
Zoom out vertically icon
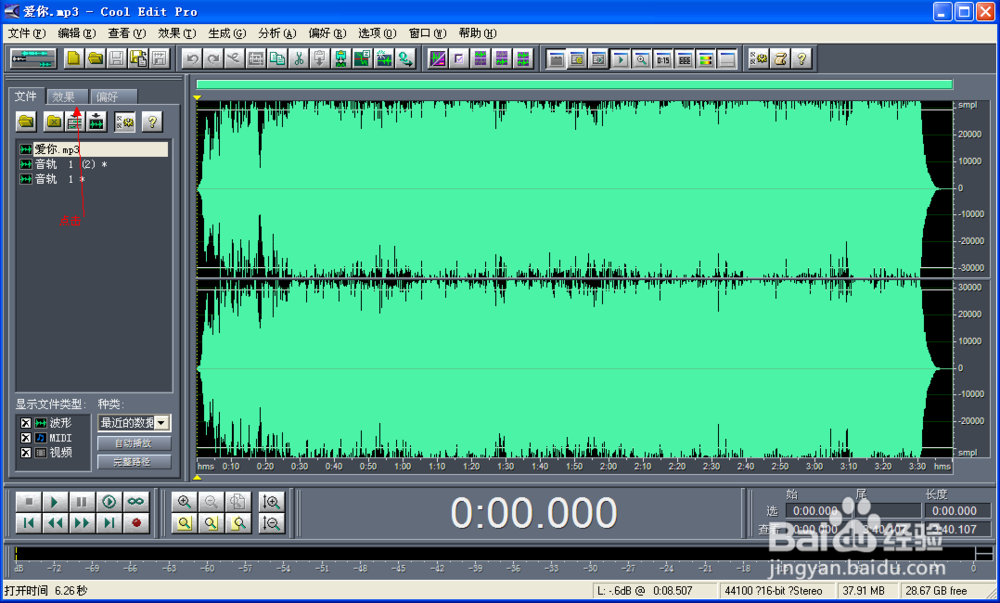[x=272, y=523]
